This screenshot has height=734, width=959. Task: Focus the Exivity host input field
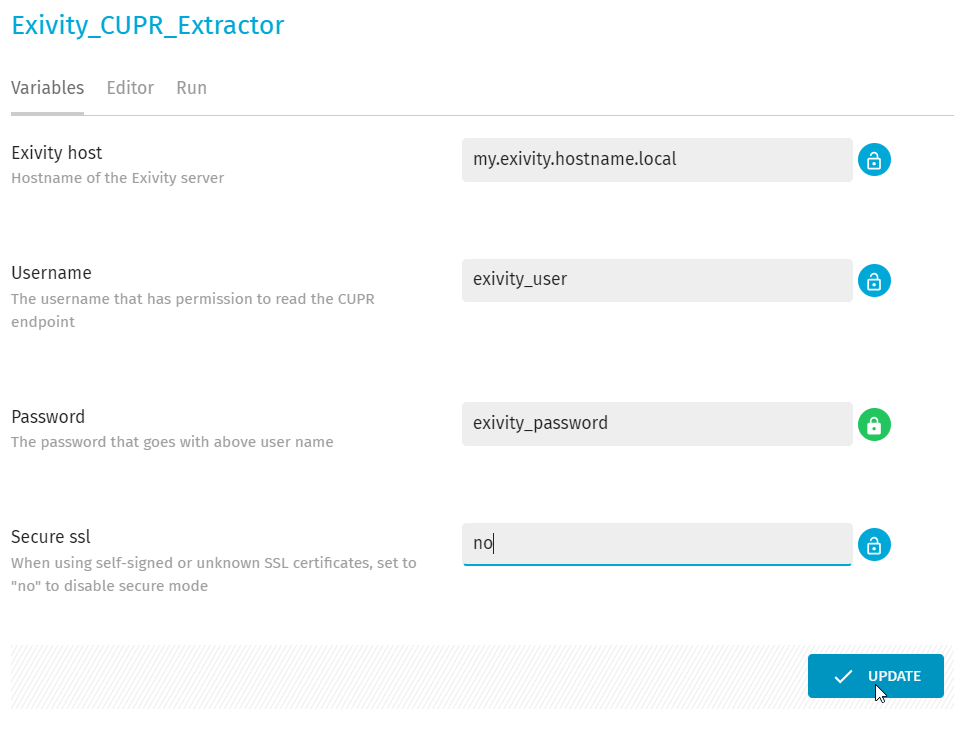click(x=657, y=160)
